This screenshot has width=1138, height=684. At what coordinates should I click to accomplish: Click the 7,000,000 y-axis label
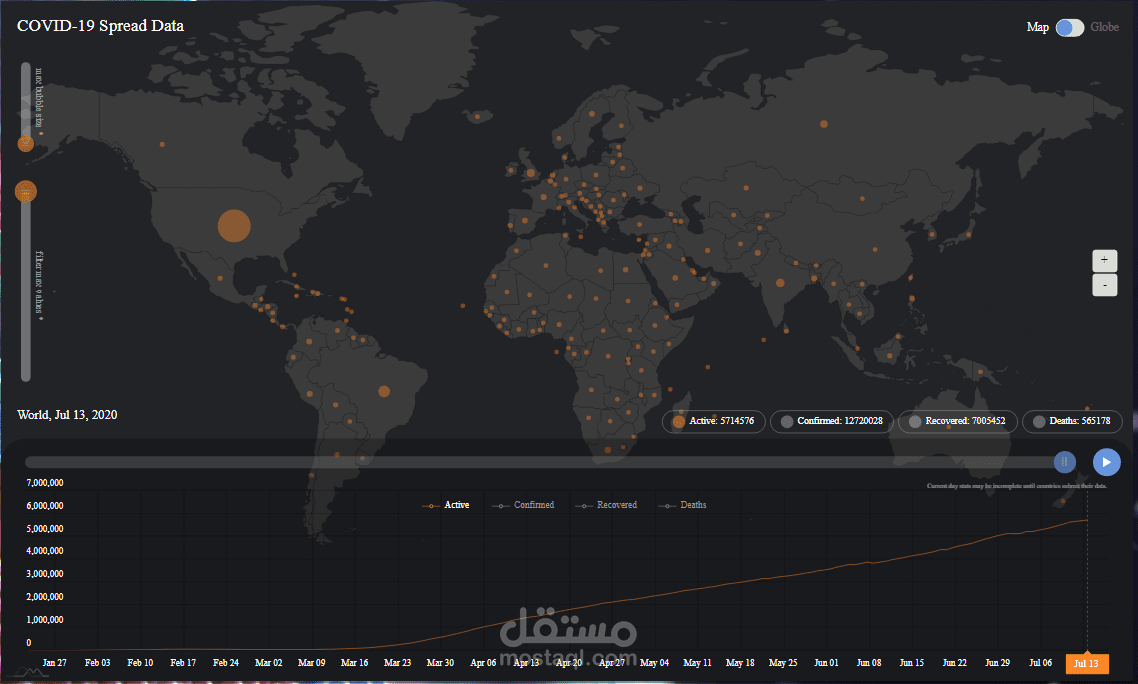(45, 483)
